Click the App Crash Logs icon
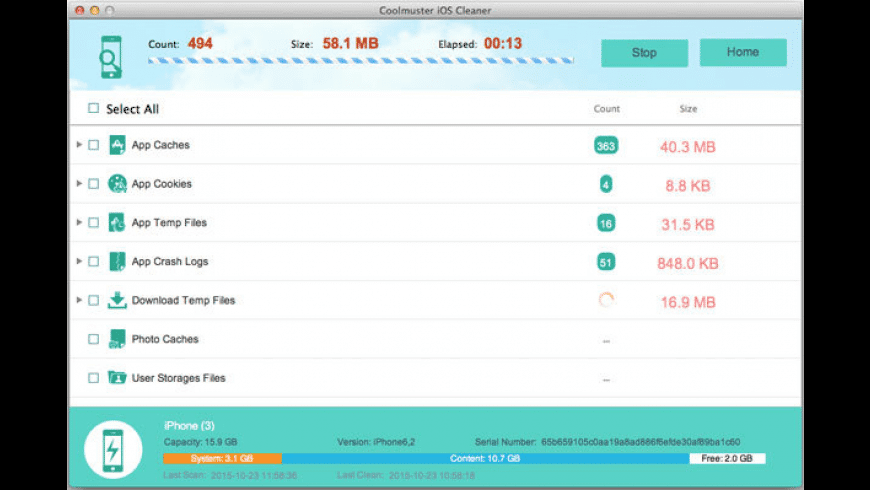The width and height of the screenshot is (870, 490). 117,261
